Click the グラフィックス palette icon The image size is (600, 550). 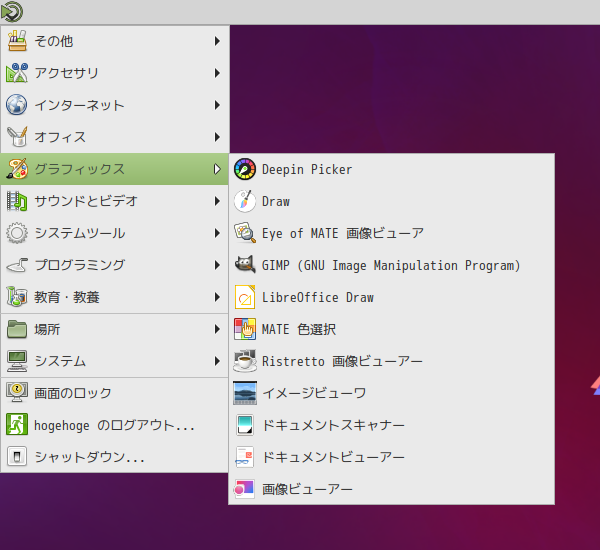pos(17,169)
